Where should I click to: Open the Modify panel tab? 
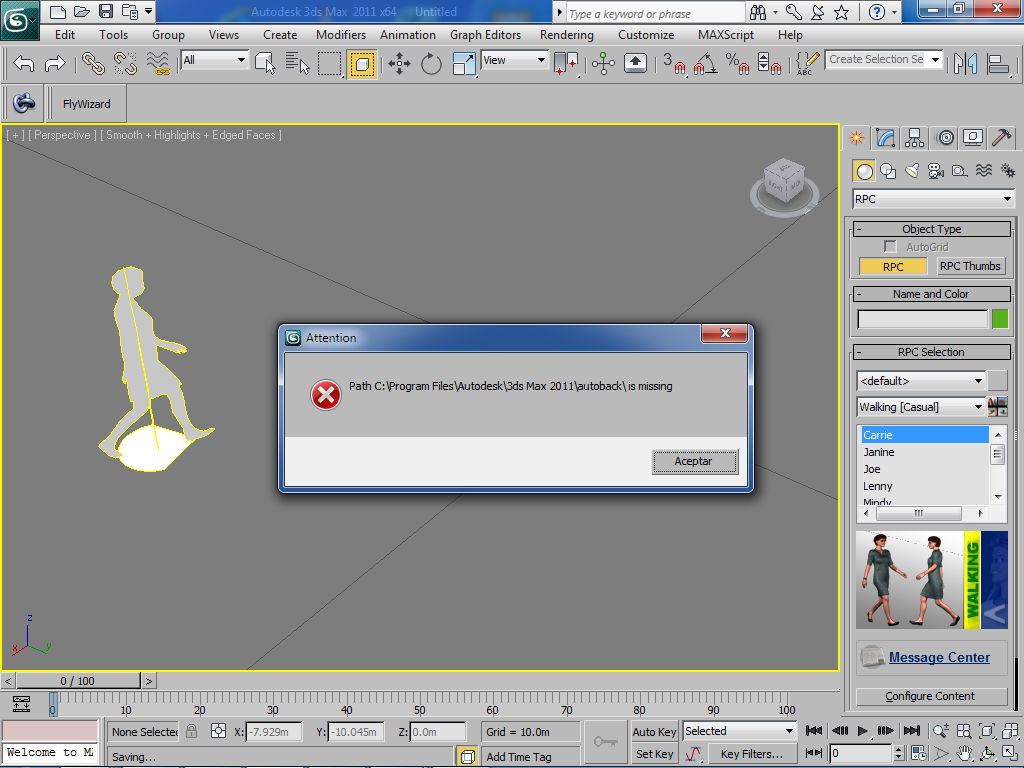point(886,138)
